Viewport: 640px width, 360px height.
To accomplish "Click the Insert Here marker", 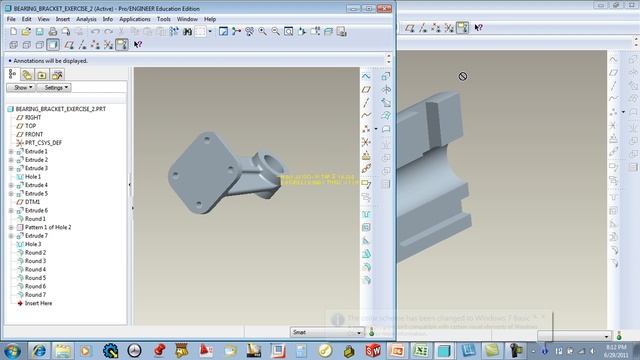I will pos(38,303).
